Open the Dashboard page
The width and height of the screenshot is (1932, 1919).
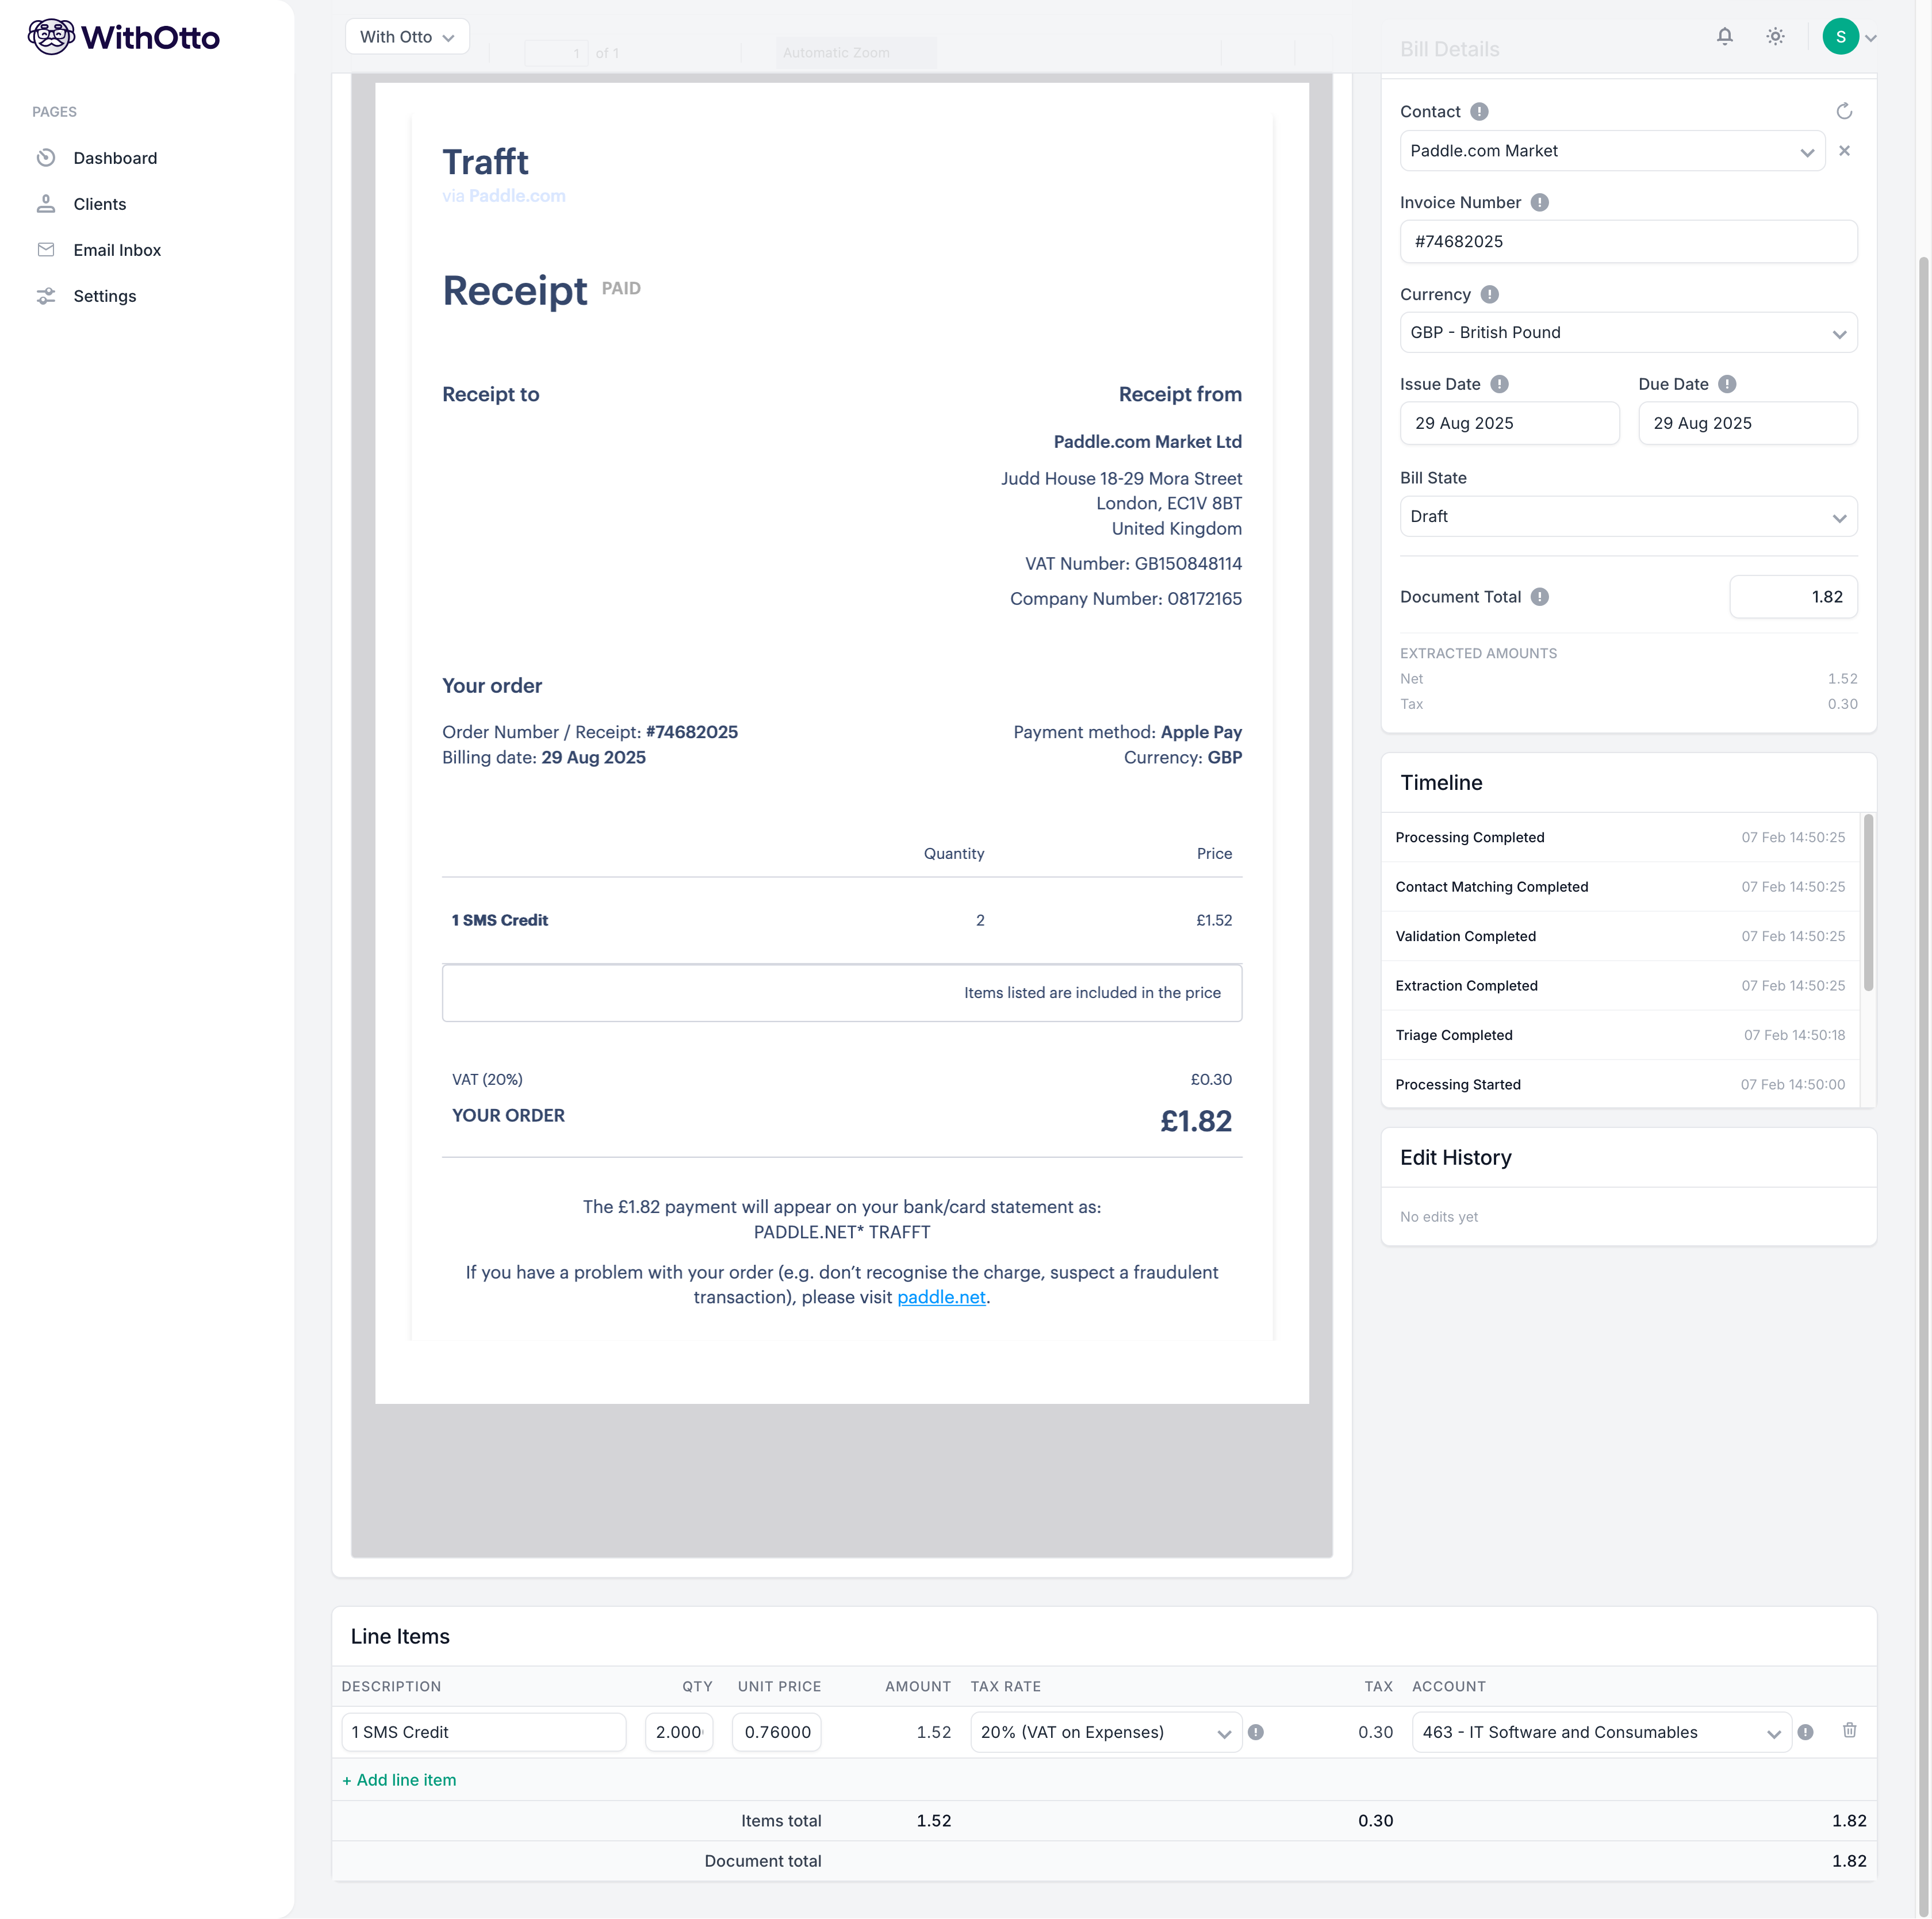coord(115,158)
